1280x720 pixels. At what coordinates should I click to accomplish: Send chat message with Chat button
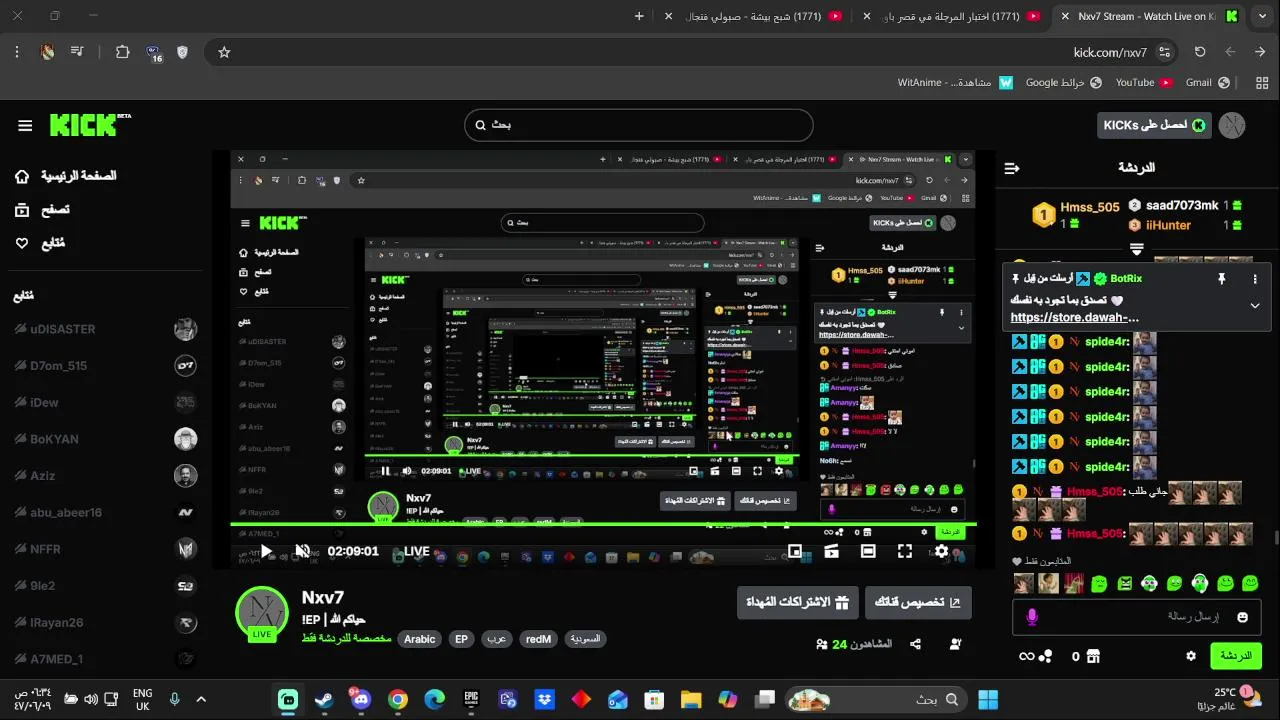1236,656
